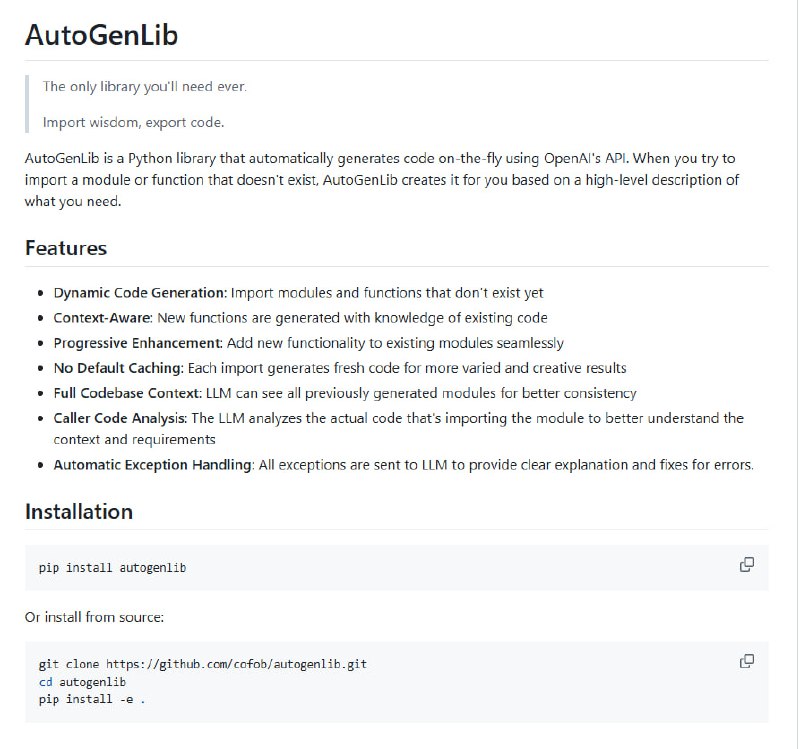The width and height of the screenshot is (800, 749).
Task: Click the "Or install from source:" text
Action: [x=94, y=617]
